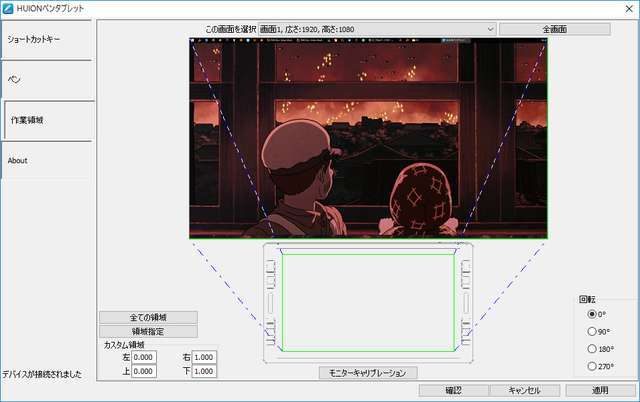640x402 pixels.
Task: Focus the 上 custom area field
Action: click(x=144, y=371)
